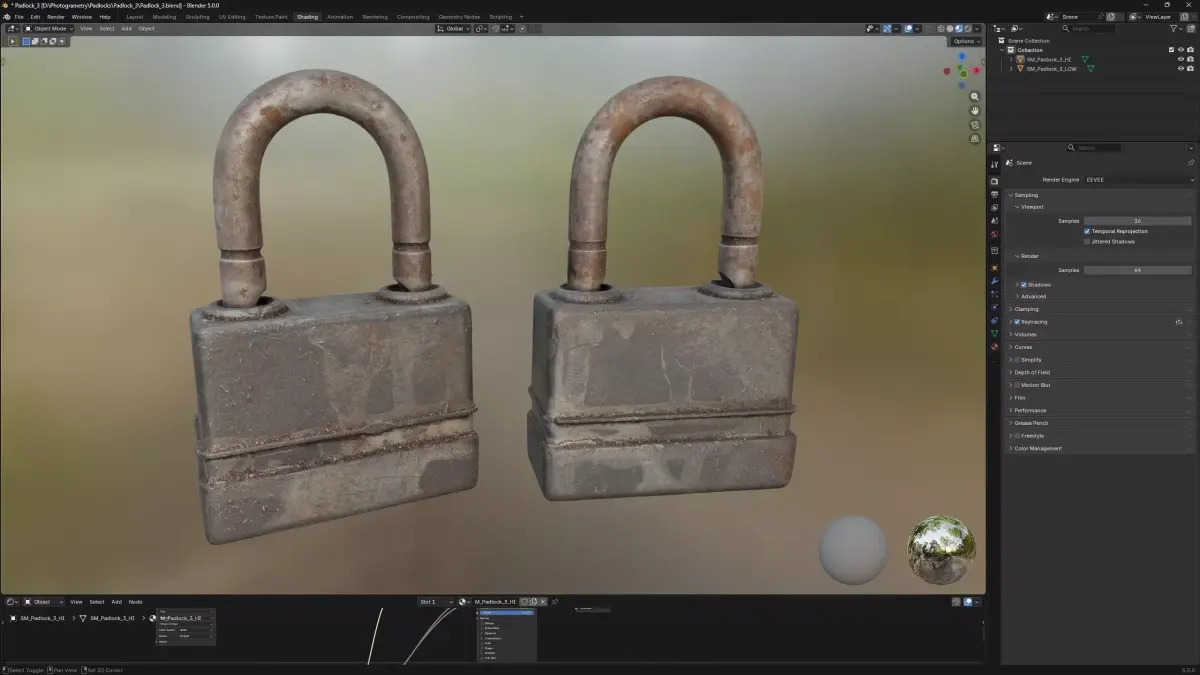1200x675 pixels.
Task: Click the M_Padlock_3_HI material name field
Action: click(x=496, y=601)
